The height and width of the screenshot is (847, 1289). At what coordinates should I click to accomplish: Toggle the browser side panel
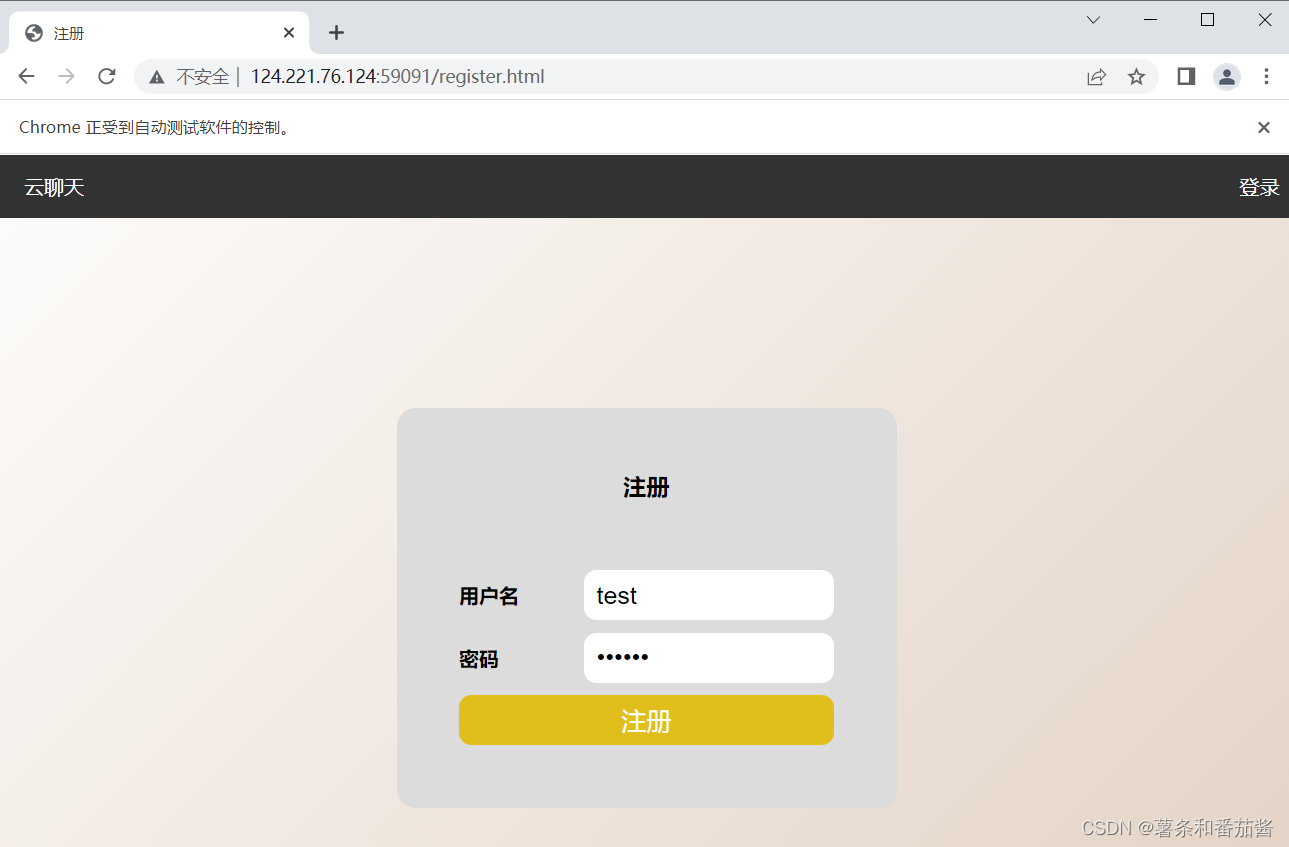click(1186, 77)
